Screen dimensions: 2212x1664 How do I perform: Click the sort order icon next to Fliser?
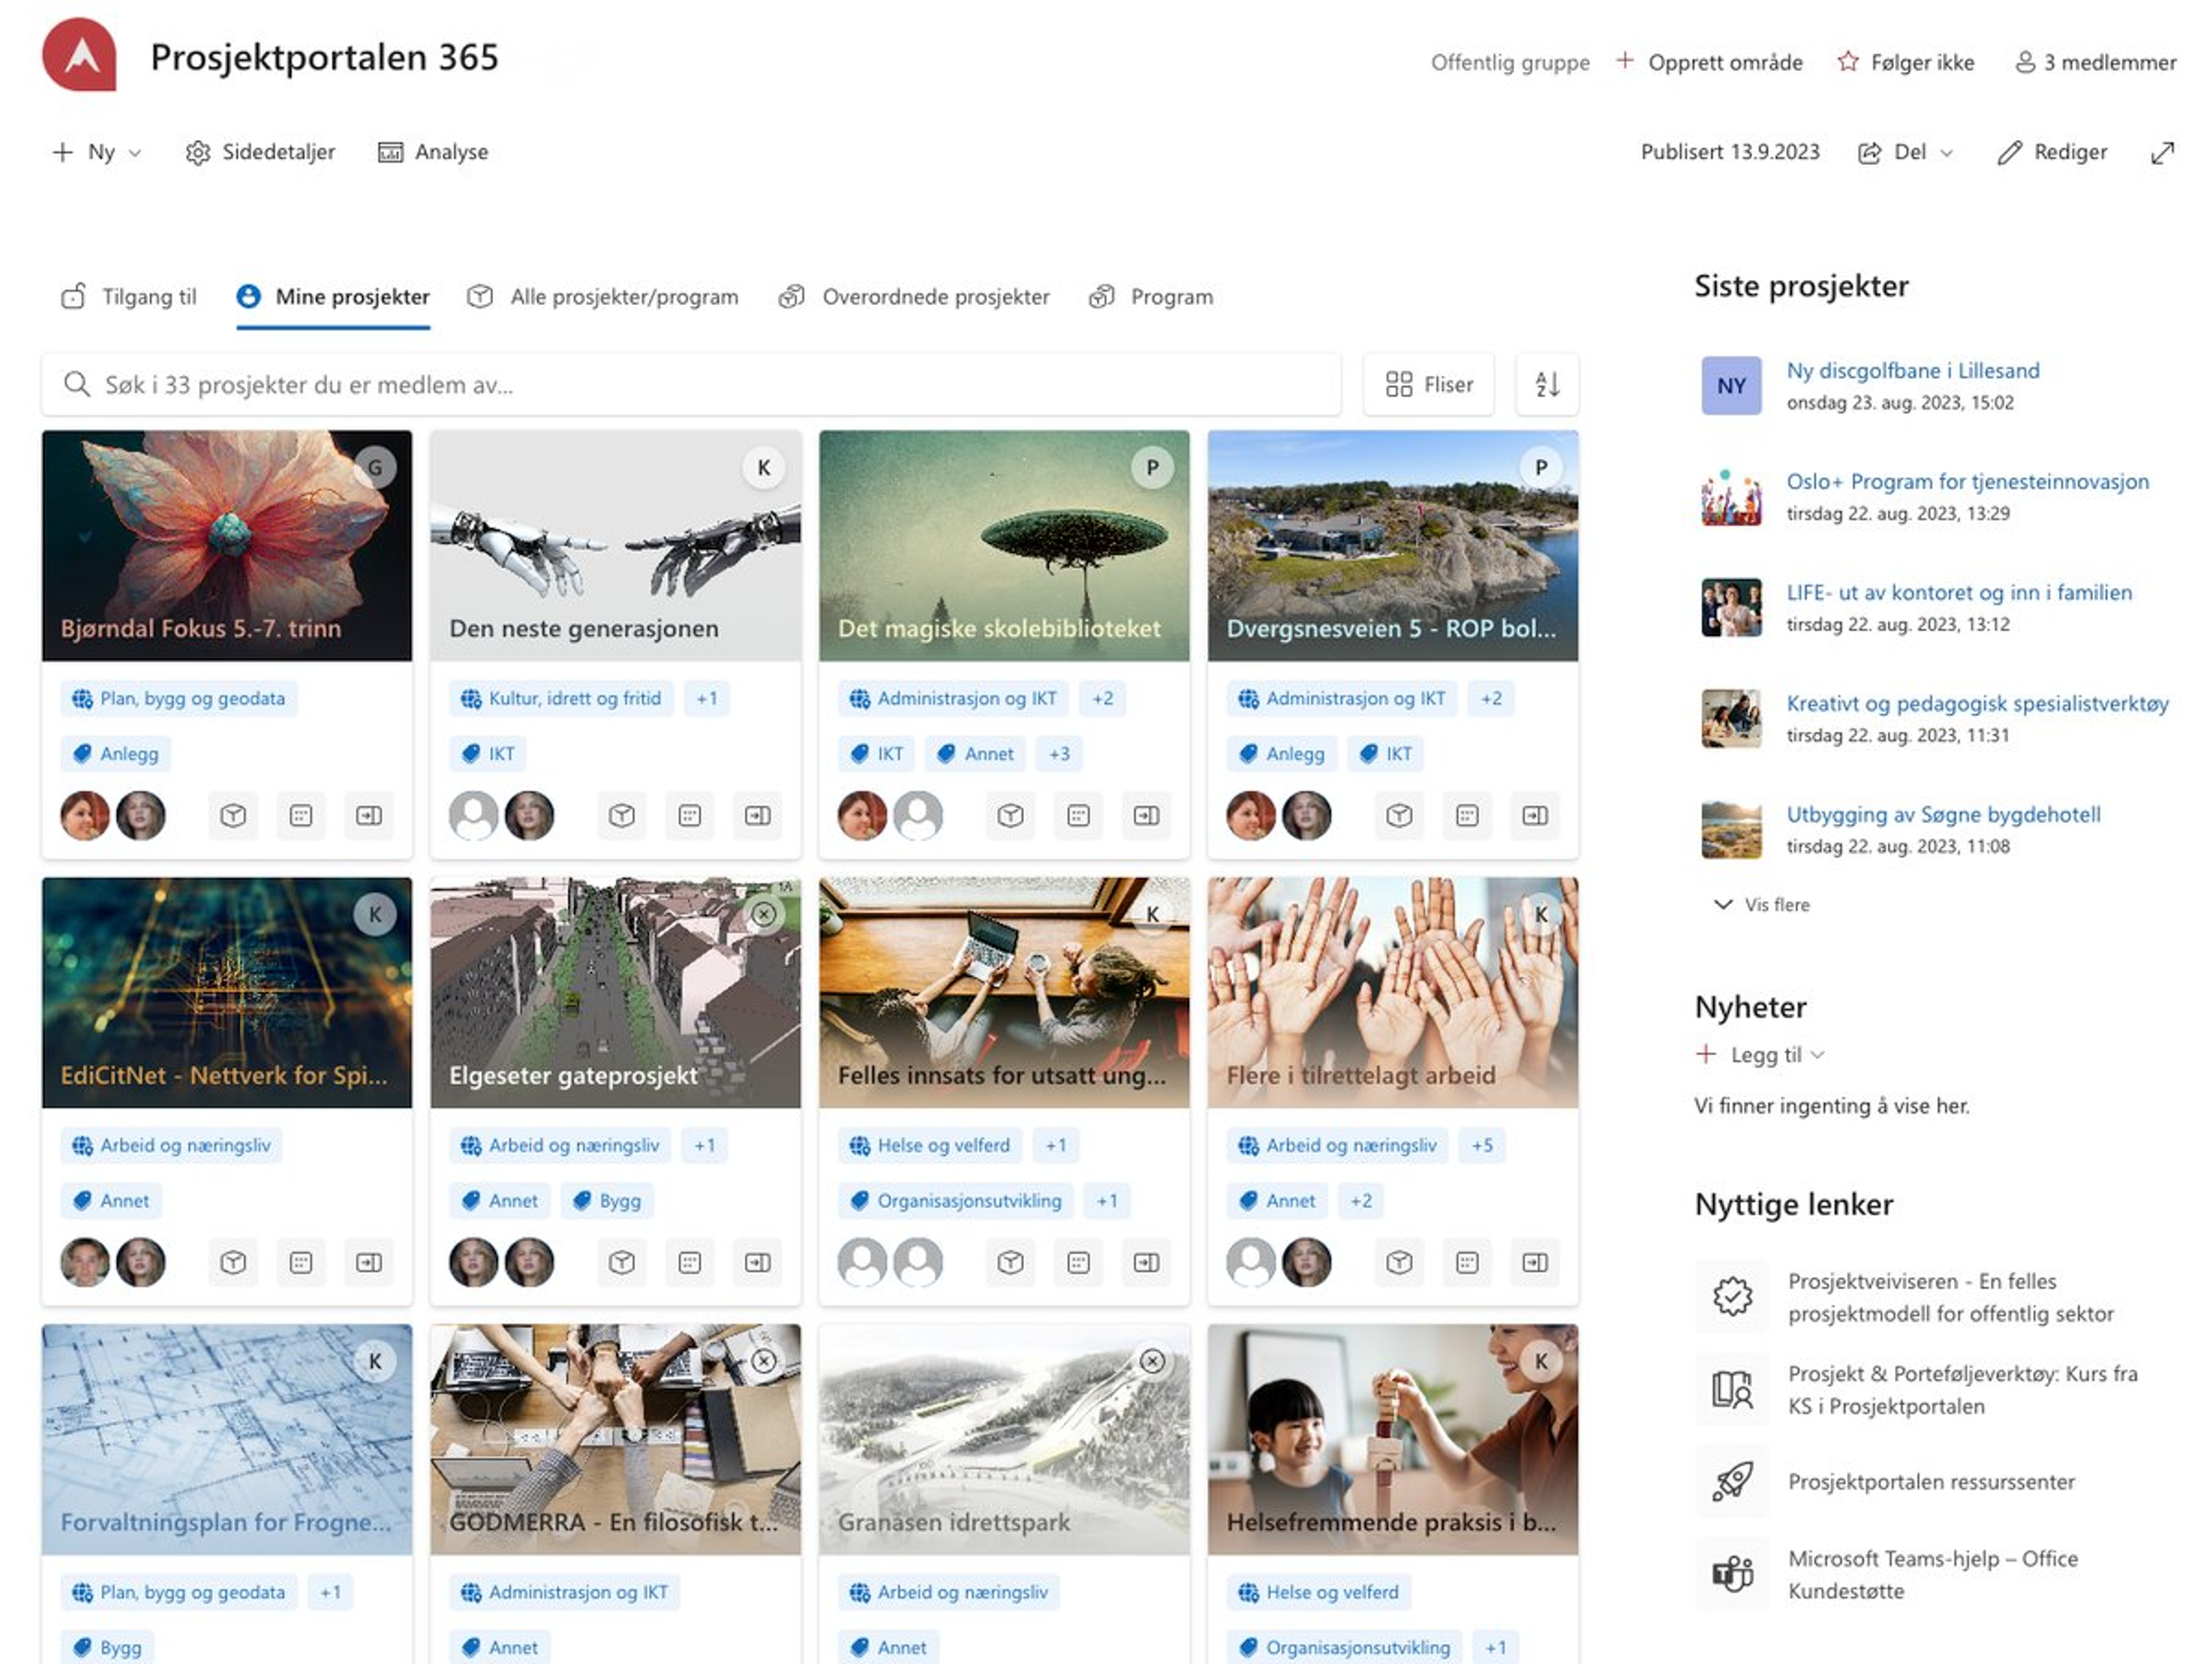[x=1547, y=384]
